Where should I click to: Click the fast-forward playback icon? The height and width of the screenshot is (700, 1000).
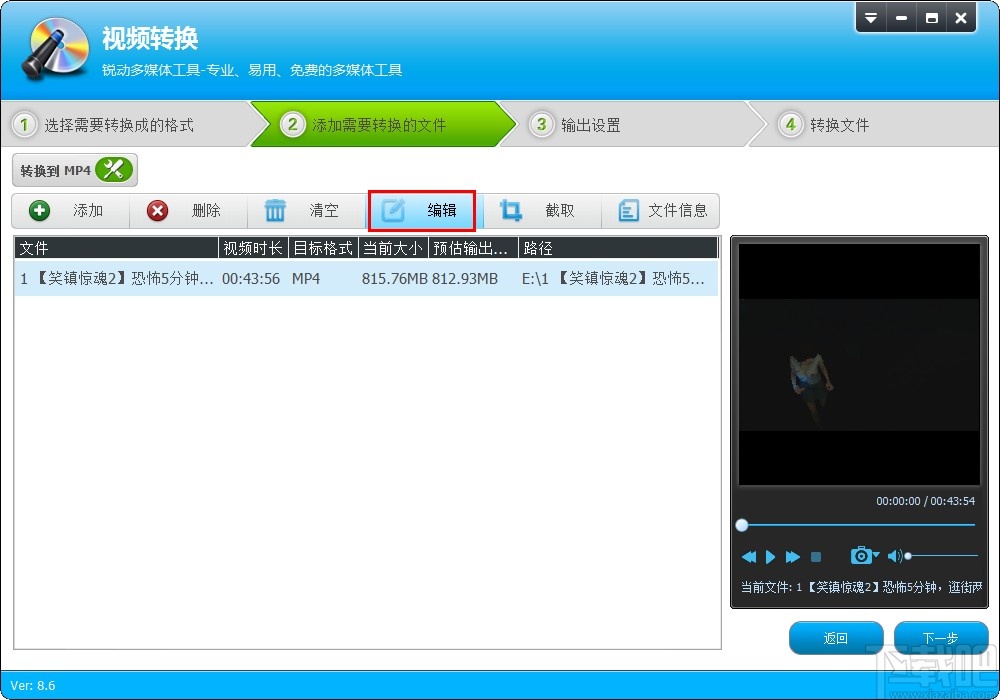pos(793,557)
